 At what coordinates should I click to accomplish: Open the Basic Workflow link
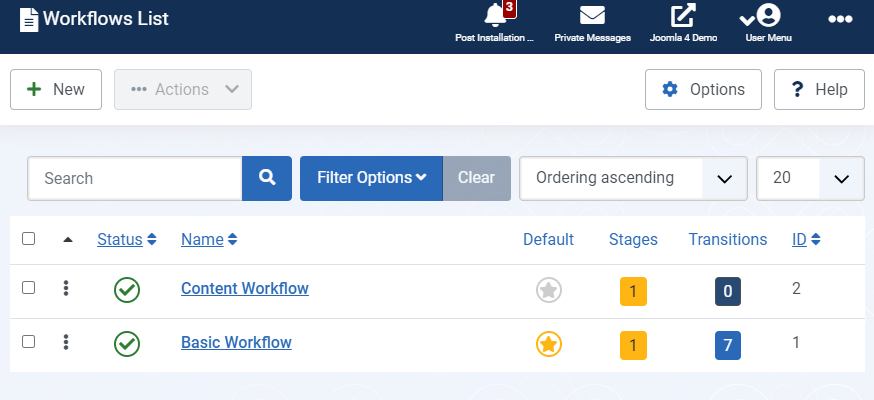[236, 342]
